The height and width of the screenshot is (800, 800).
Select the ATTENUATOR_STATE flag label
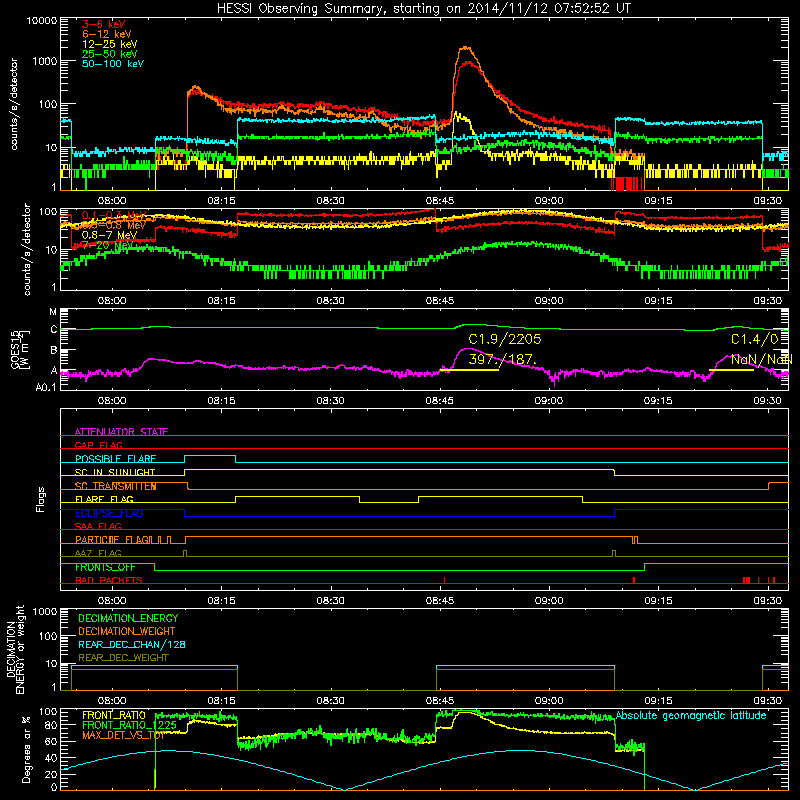click(121, 432)
